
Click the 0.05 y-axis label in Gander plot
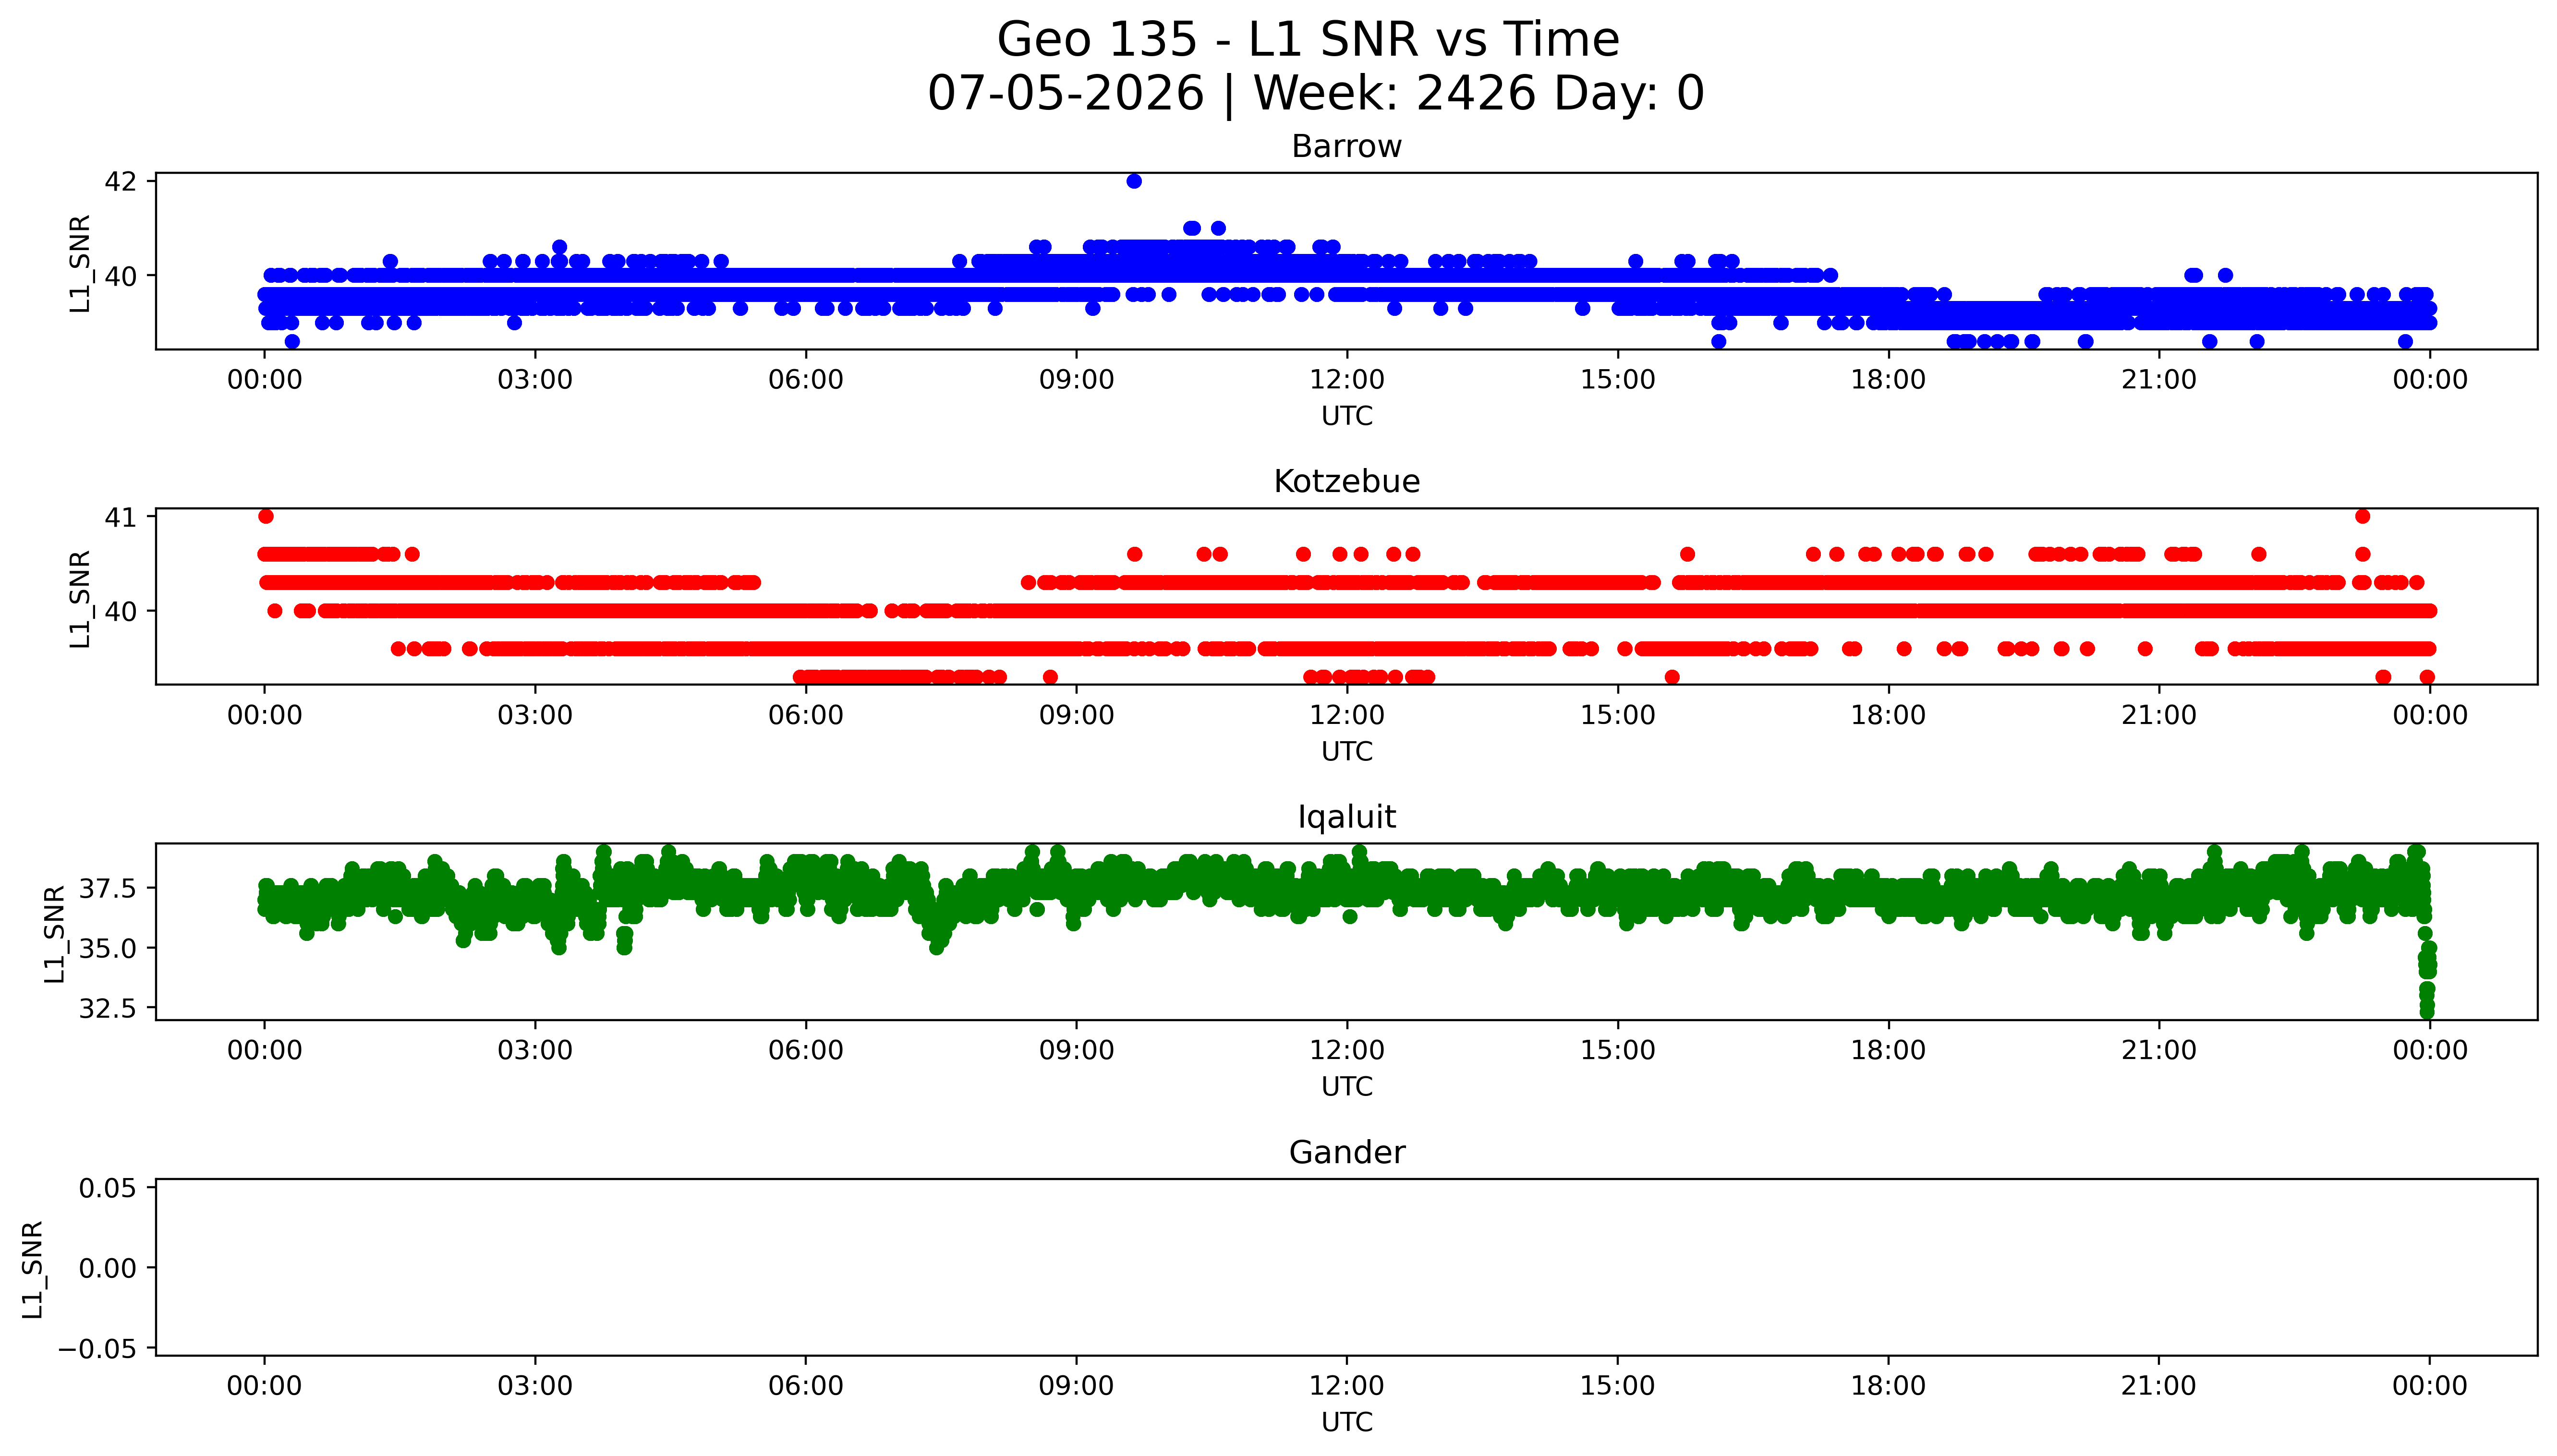[x=108, y=1188]
